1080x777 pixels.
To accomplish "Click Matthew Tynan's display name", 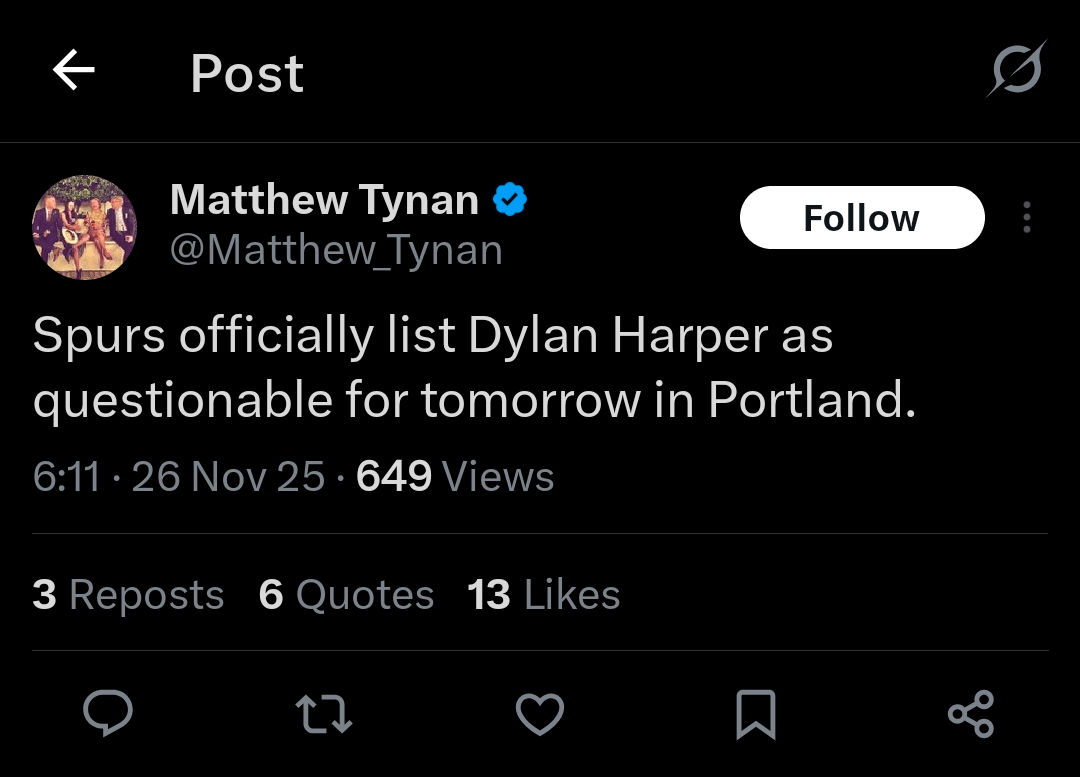I will [x=325, y=199].
